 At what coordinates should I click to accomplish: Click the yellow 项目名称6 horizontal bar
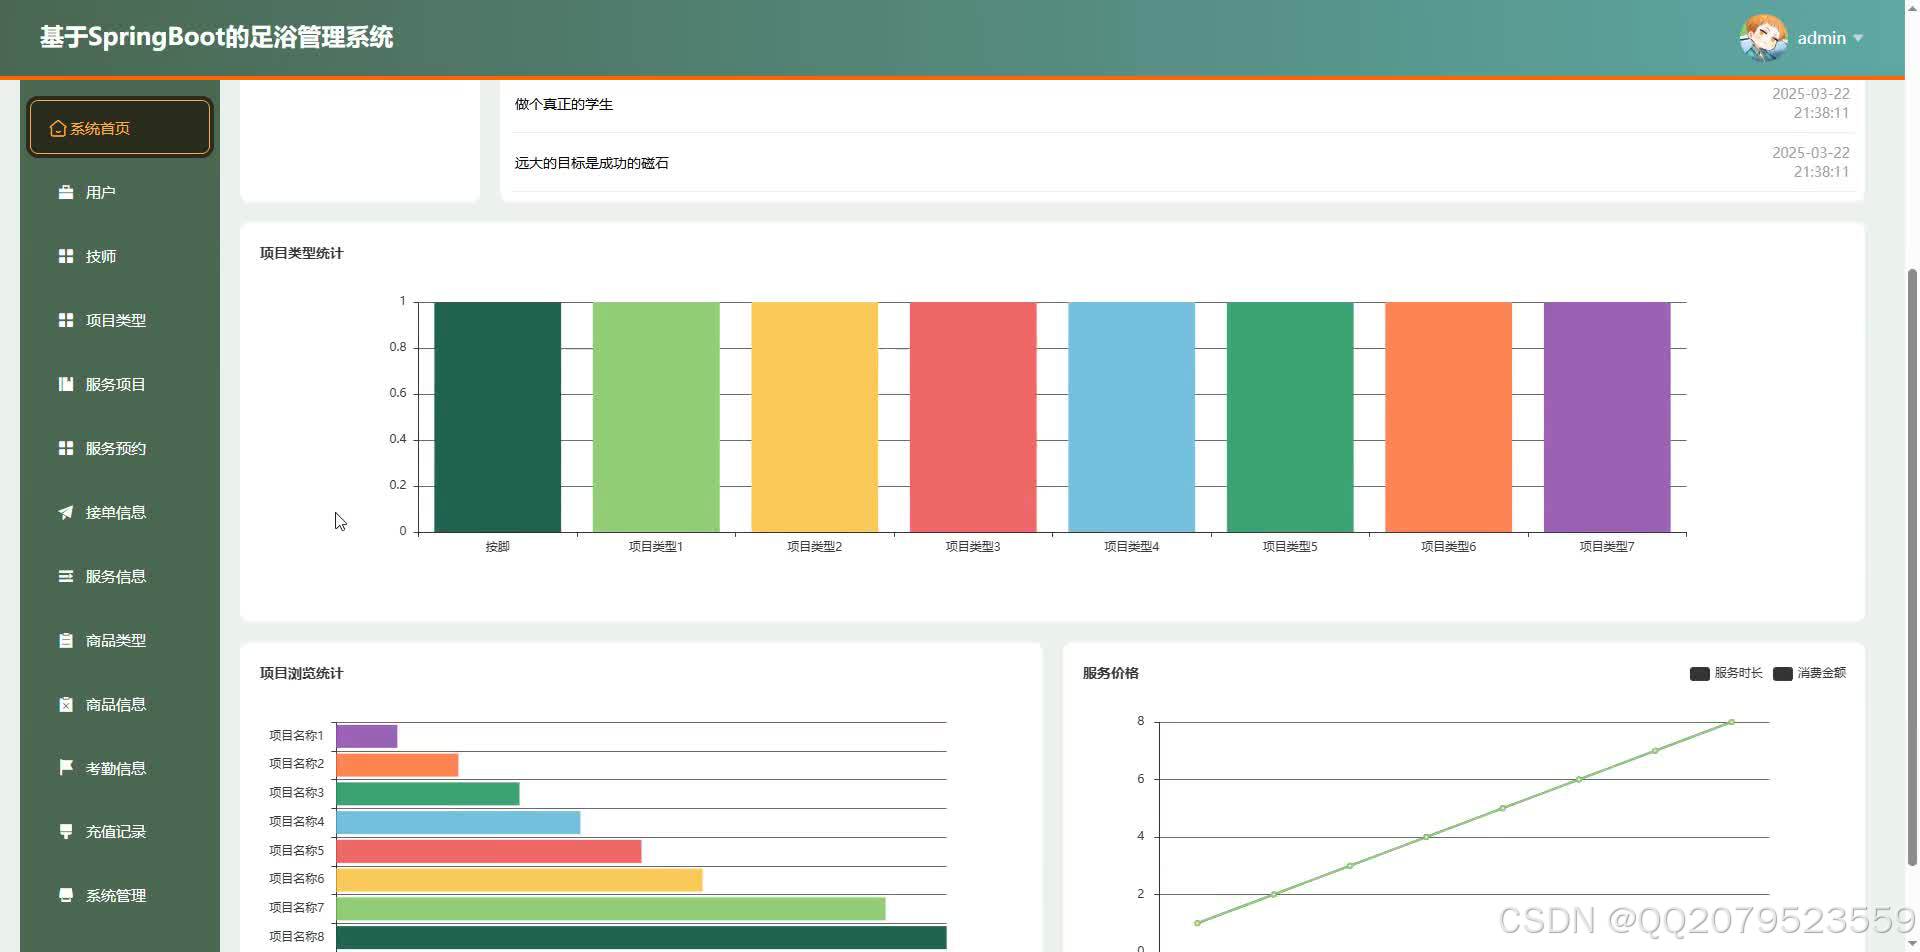click(519, 880)
